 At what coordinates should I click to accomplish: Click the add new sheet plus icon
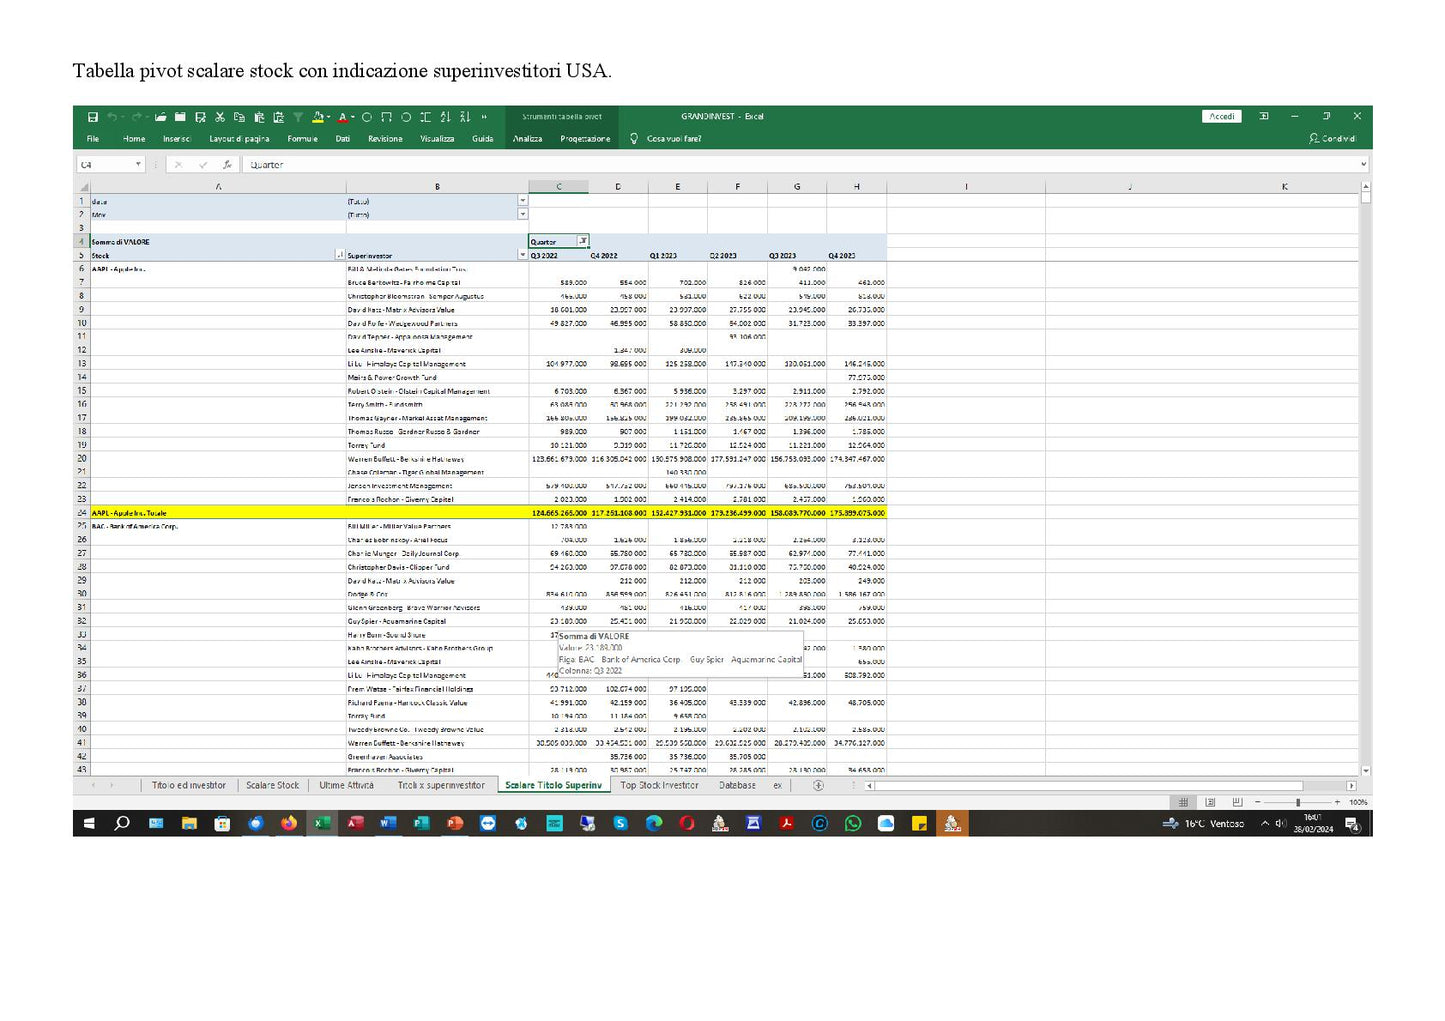pos(818,786)
